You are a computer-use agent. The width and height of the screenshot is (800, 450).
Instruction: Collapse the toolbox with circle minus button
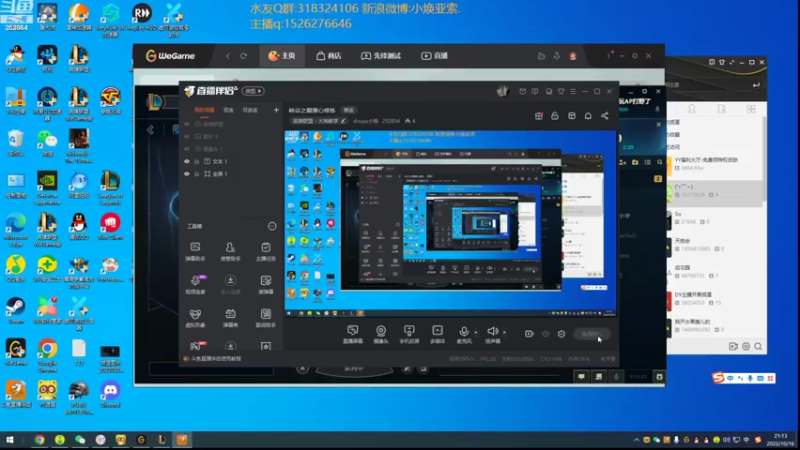point(272,226)
